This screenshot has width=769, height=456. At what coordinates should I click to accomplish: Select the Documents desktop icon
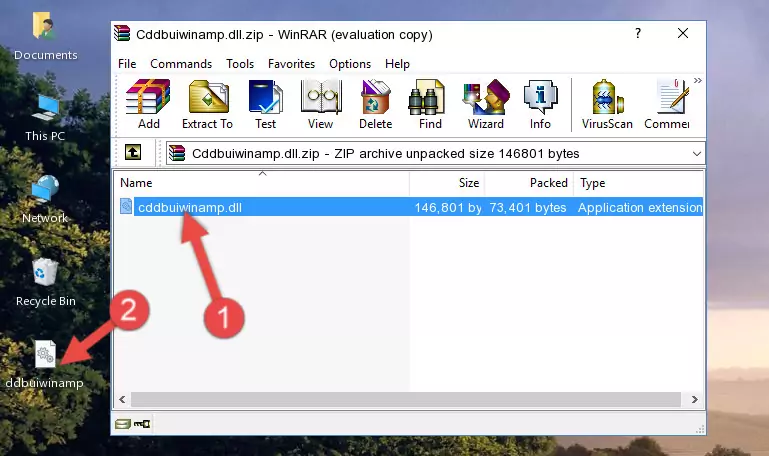point(45,37)
